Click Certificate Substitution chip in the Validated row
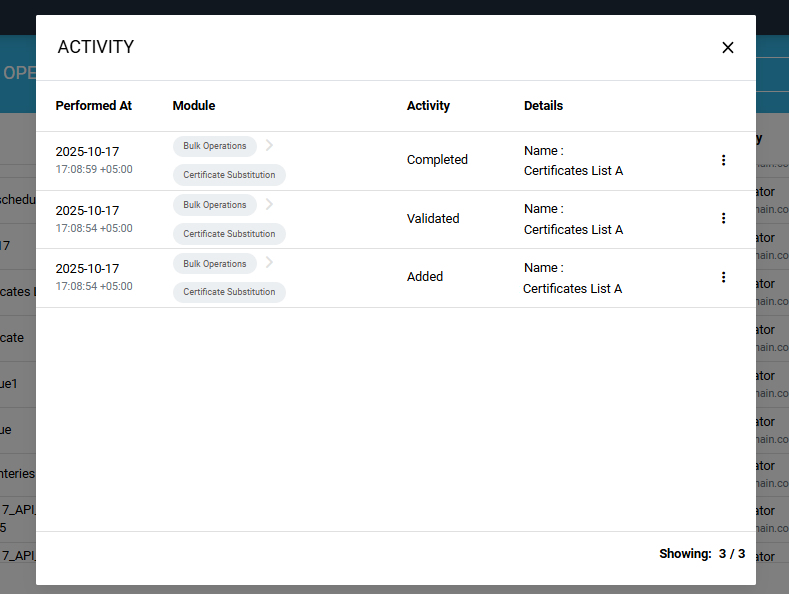Viewport: 789px width, 594px height. 229,234
